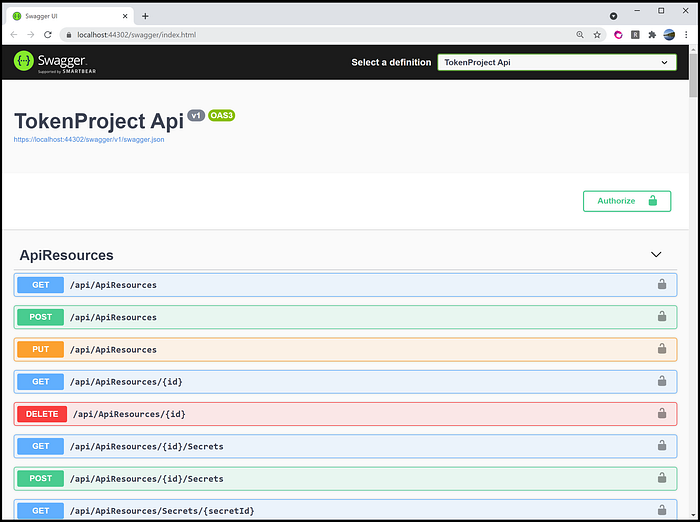Click the lock icon on POST /api/ApiResources
The height and width of the screenshot is (522, 700).
coord(662,316)
